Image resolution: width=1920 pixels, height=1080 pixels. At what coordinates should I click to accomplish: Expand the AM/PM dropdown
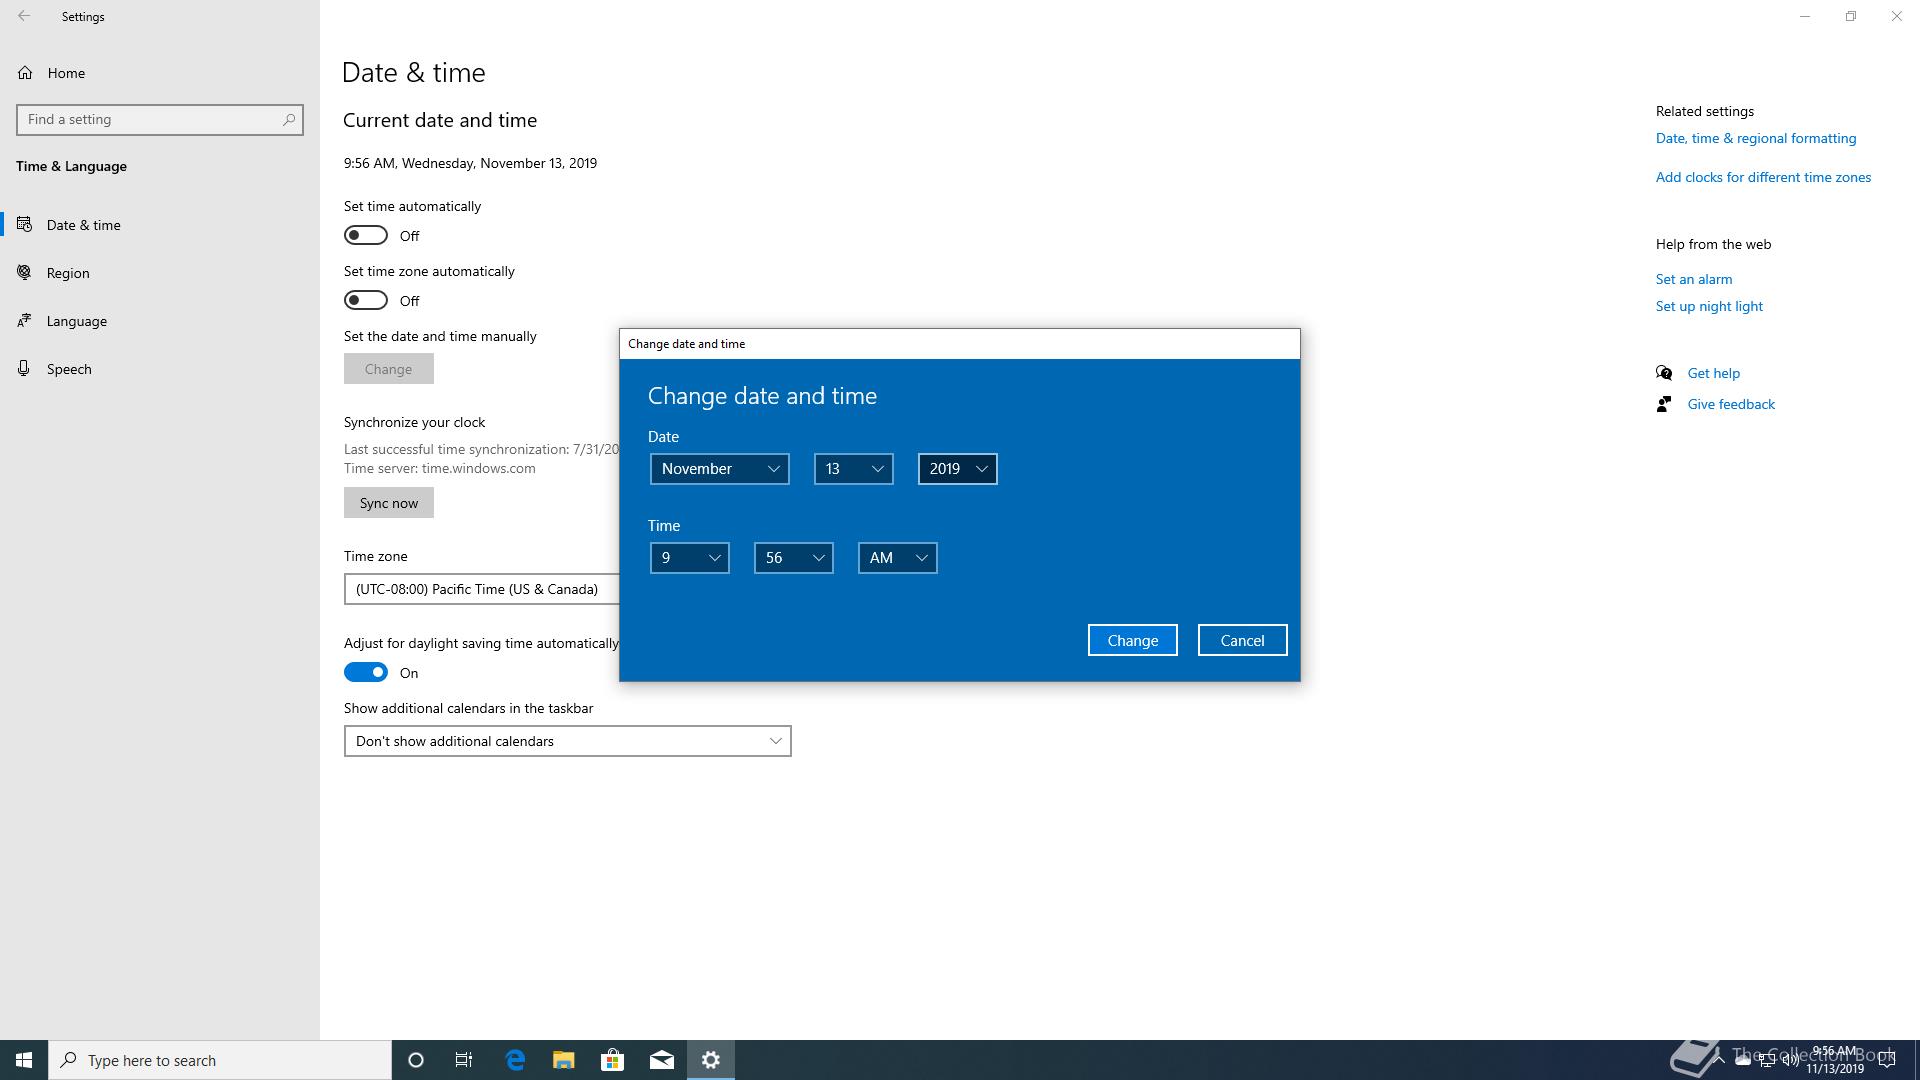point(897,558)
